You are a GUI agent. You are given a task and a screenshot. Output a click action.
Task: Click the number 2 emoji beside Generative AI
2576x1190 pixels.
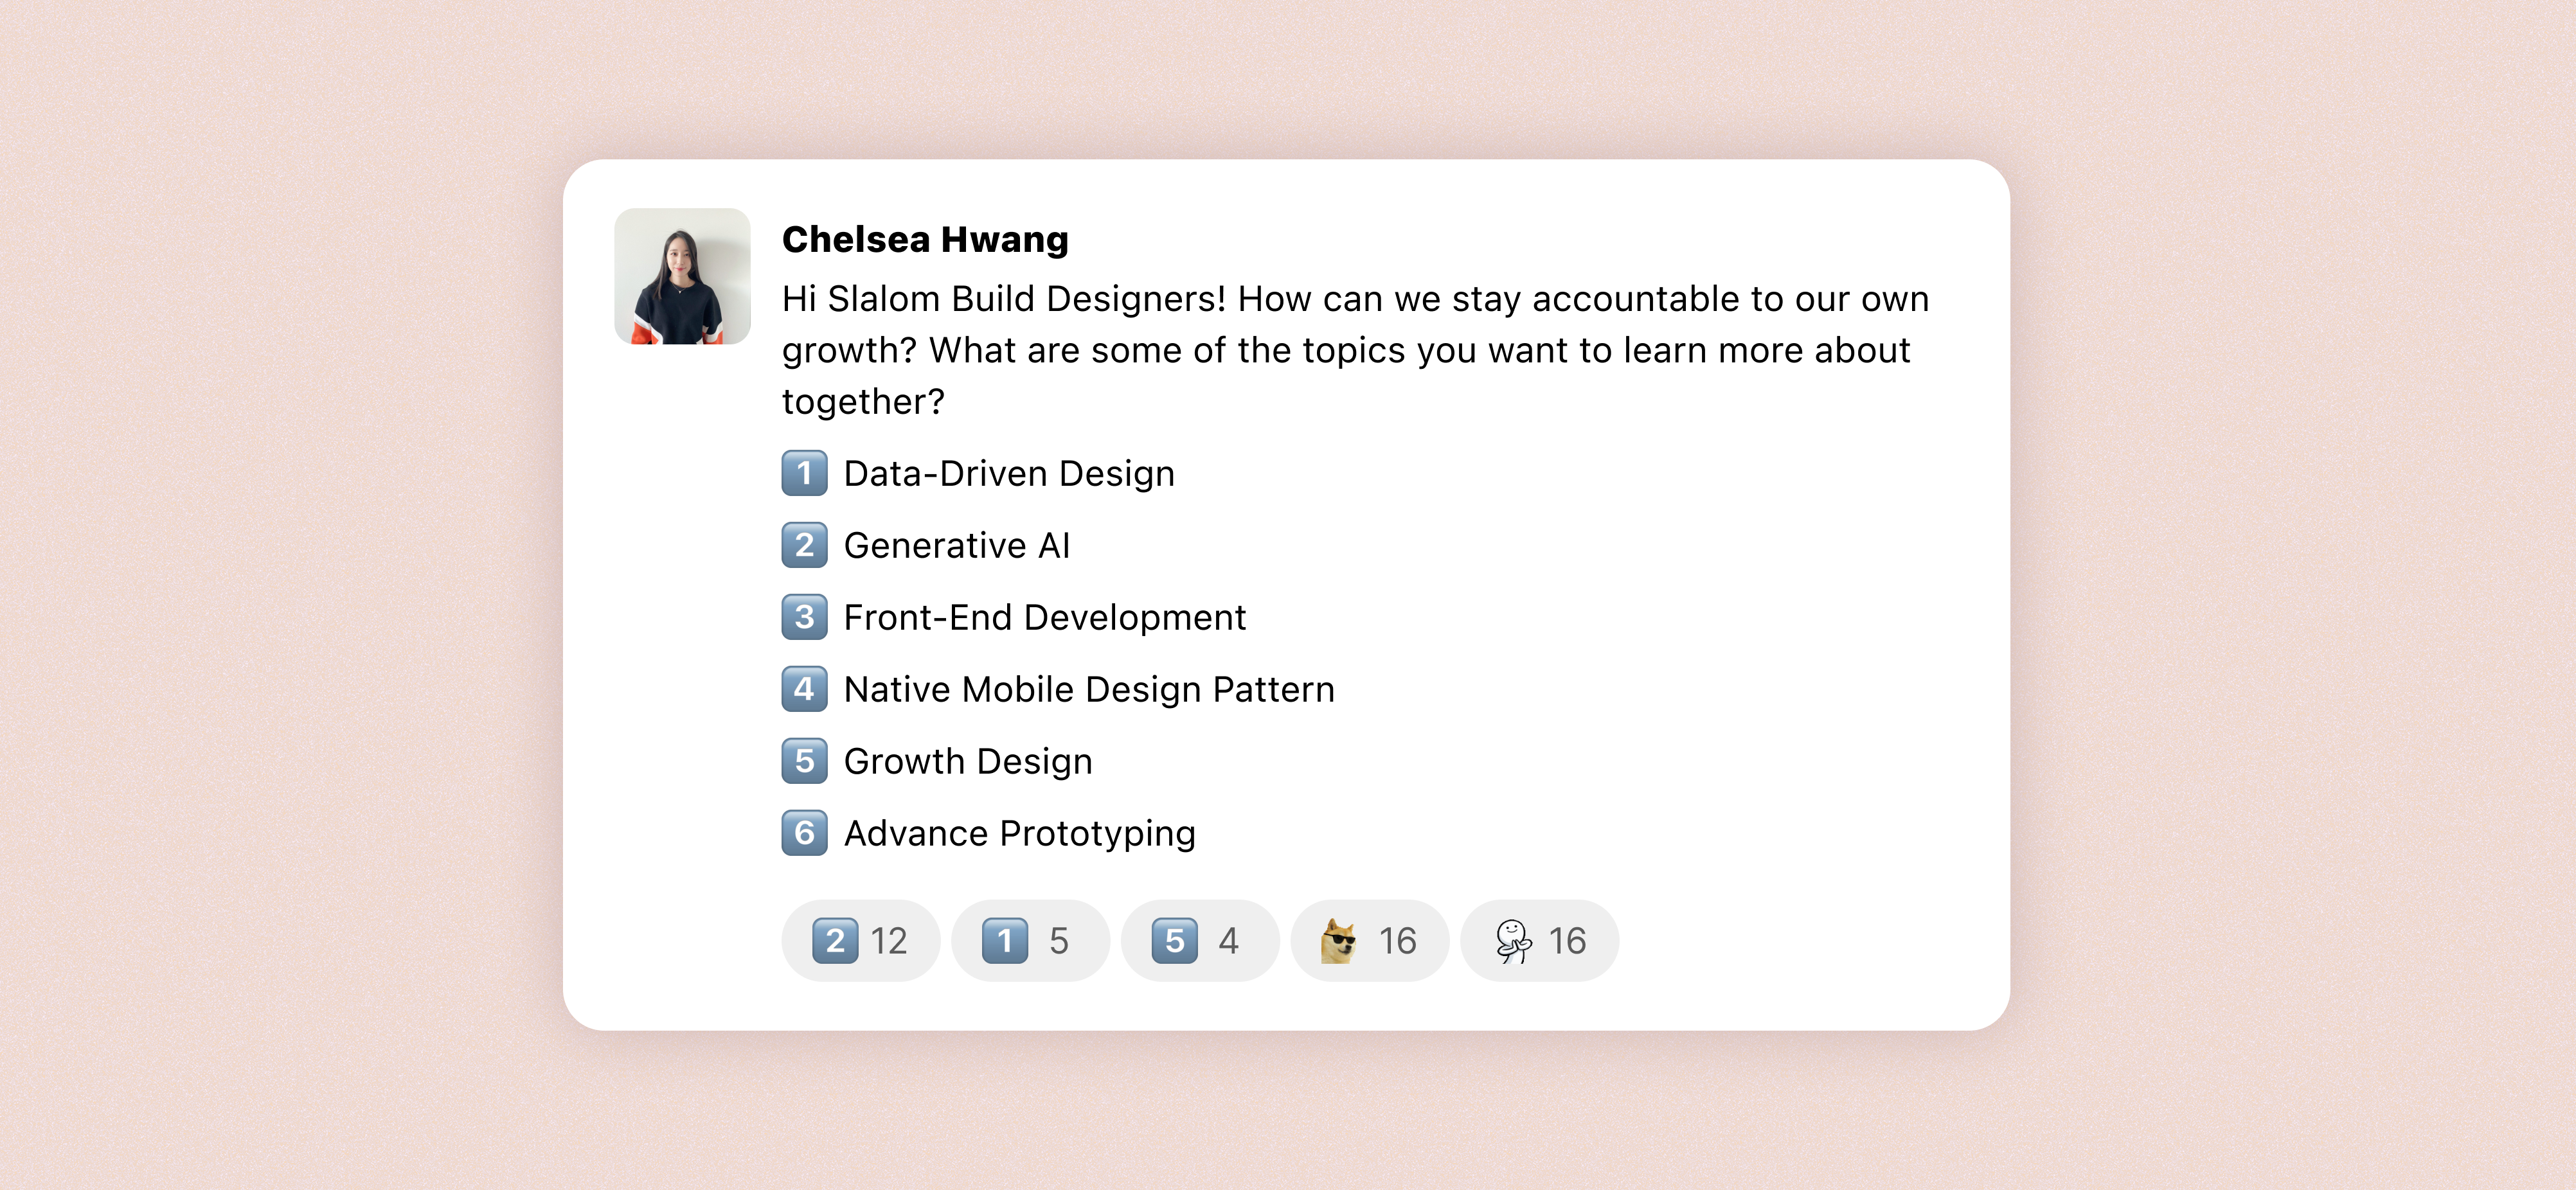804,545
